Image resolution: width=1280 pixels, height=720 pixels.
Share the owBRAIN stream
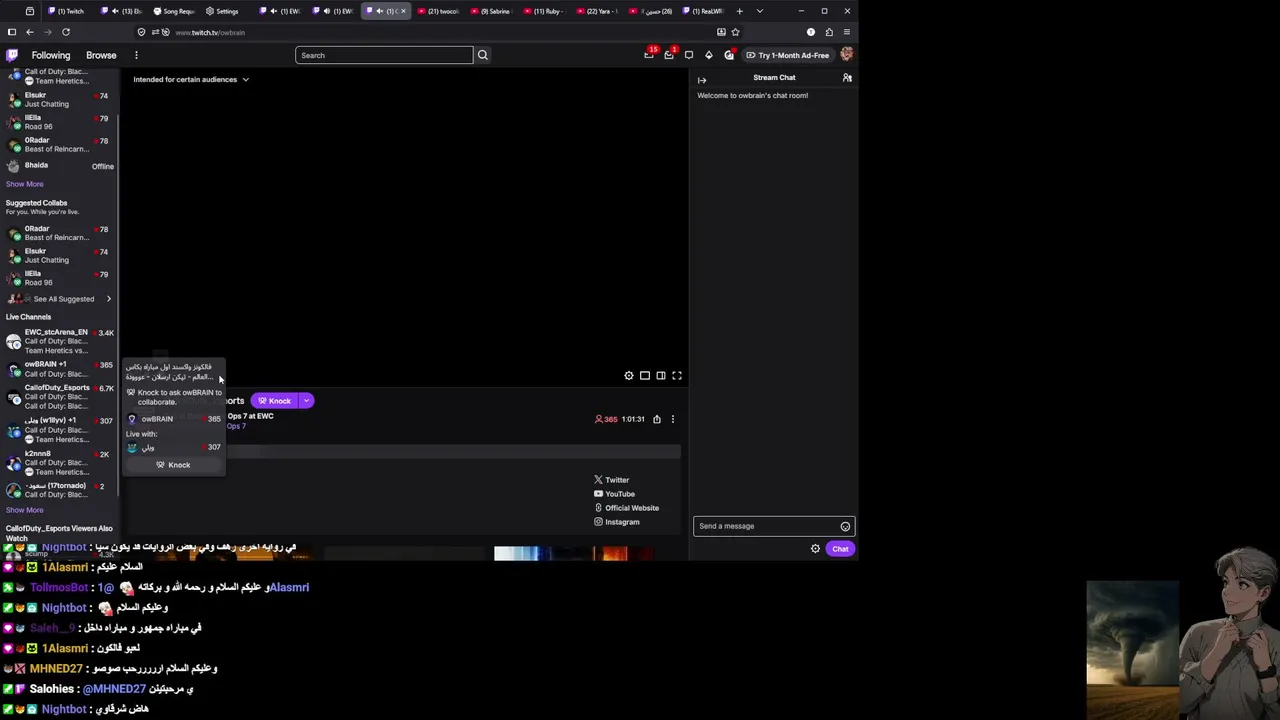(x=657, y=419)
